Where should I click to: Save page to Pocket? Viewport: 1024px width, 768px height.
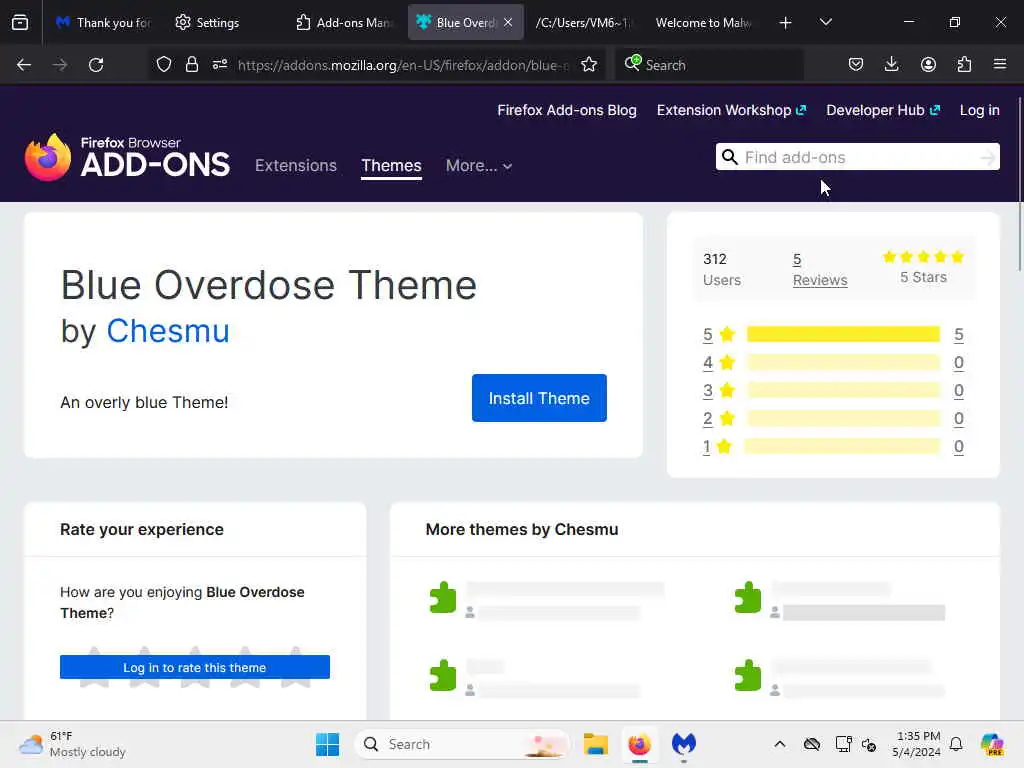point(856,65)
